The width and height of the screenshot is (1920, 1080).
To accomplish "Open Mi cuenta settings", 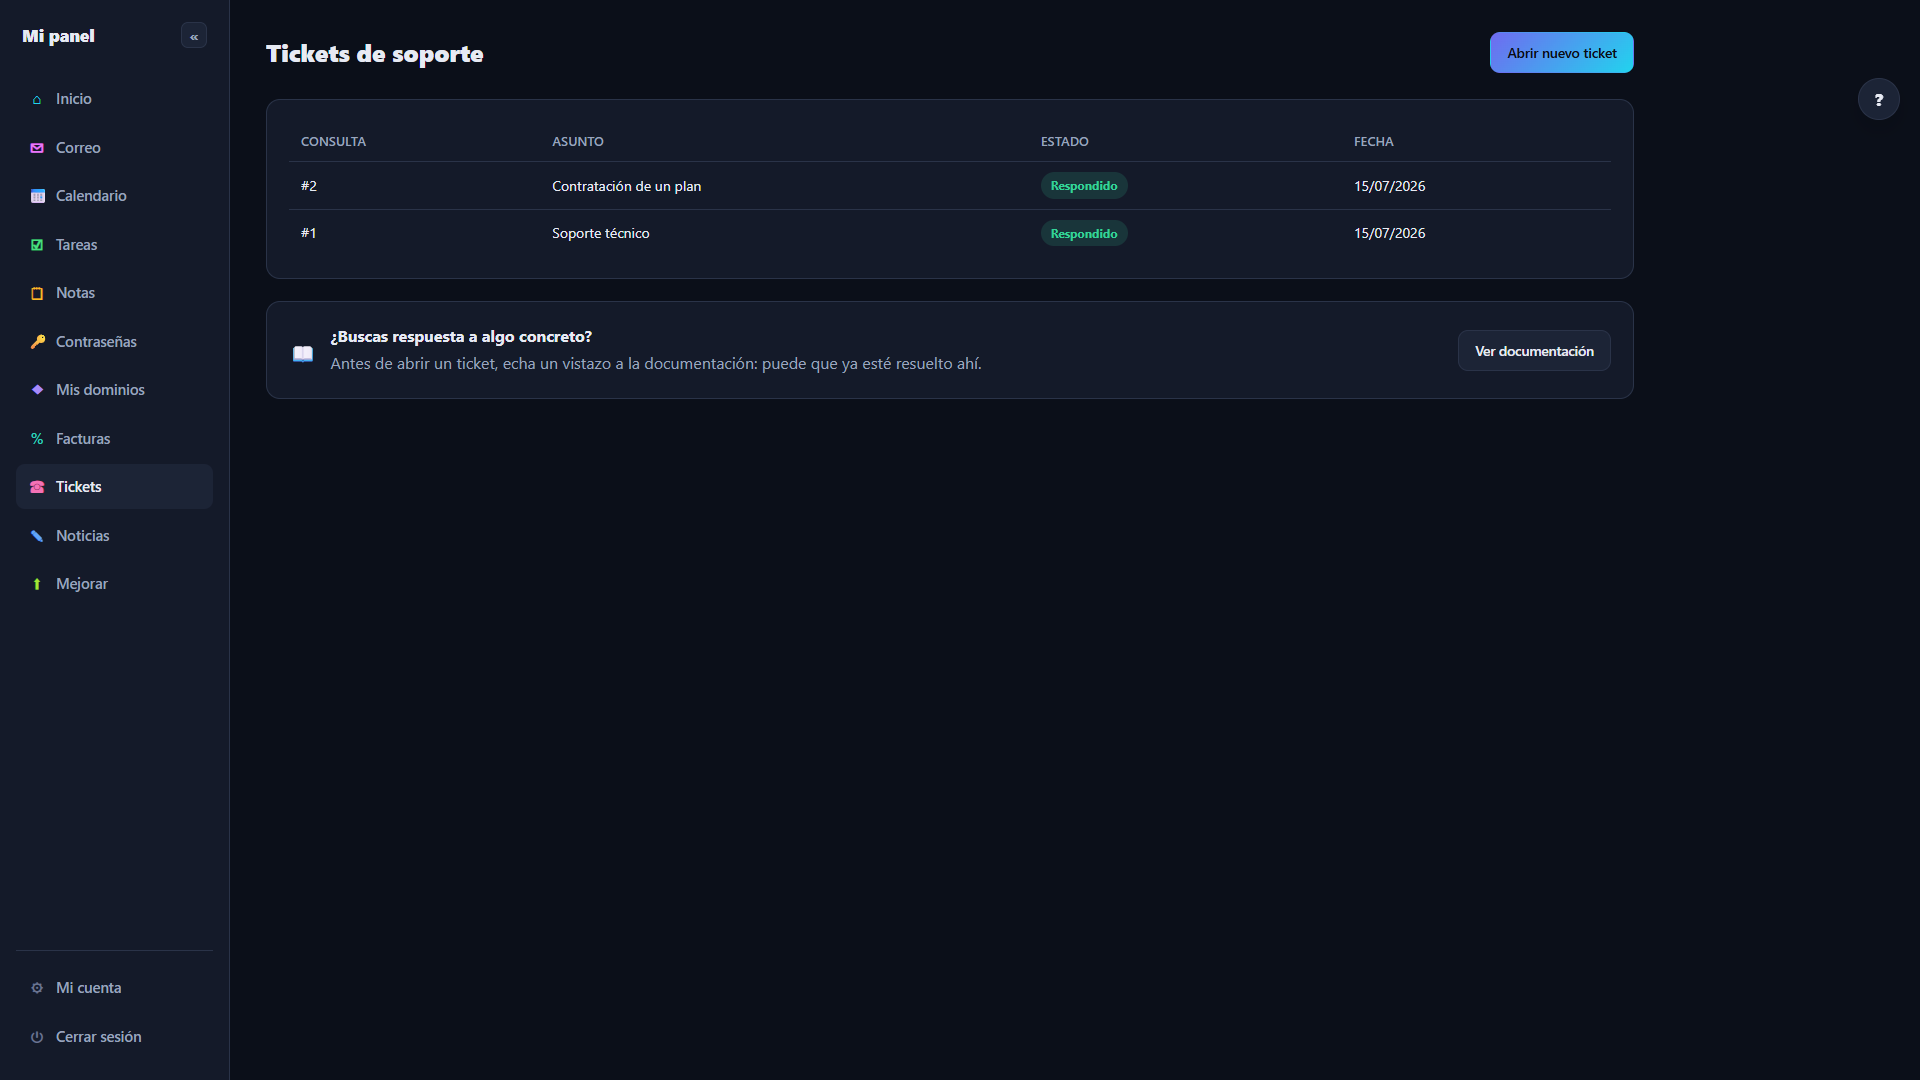I will coord(114,988).
